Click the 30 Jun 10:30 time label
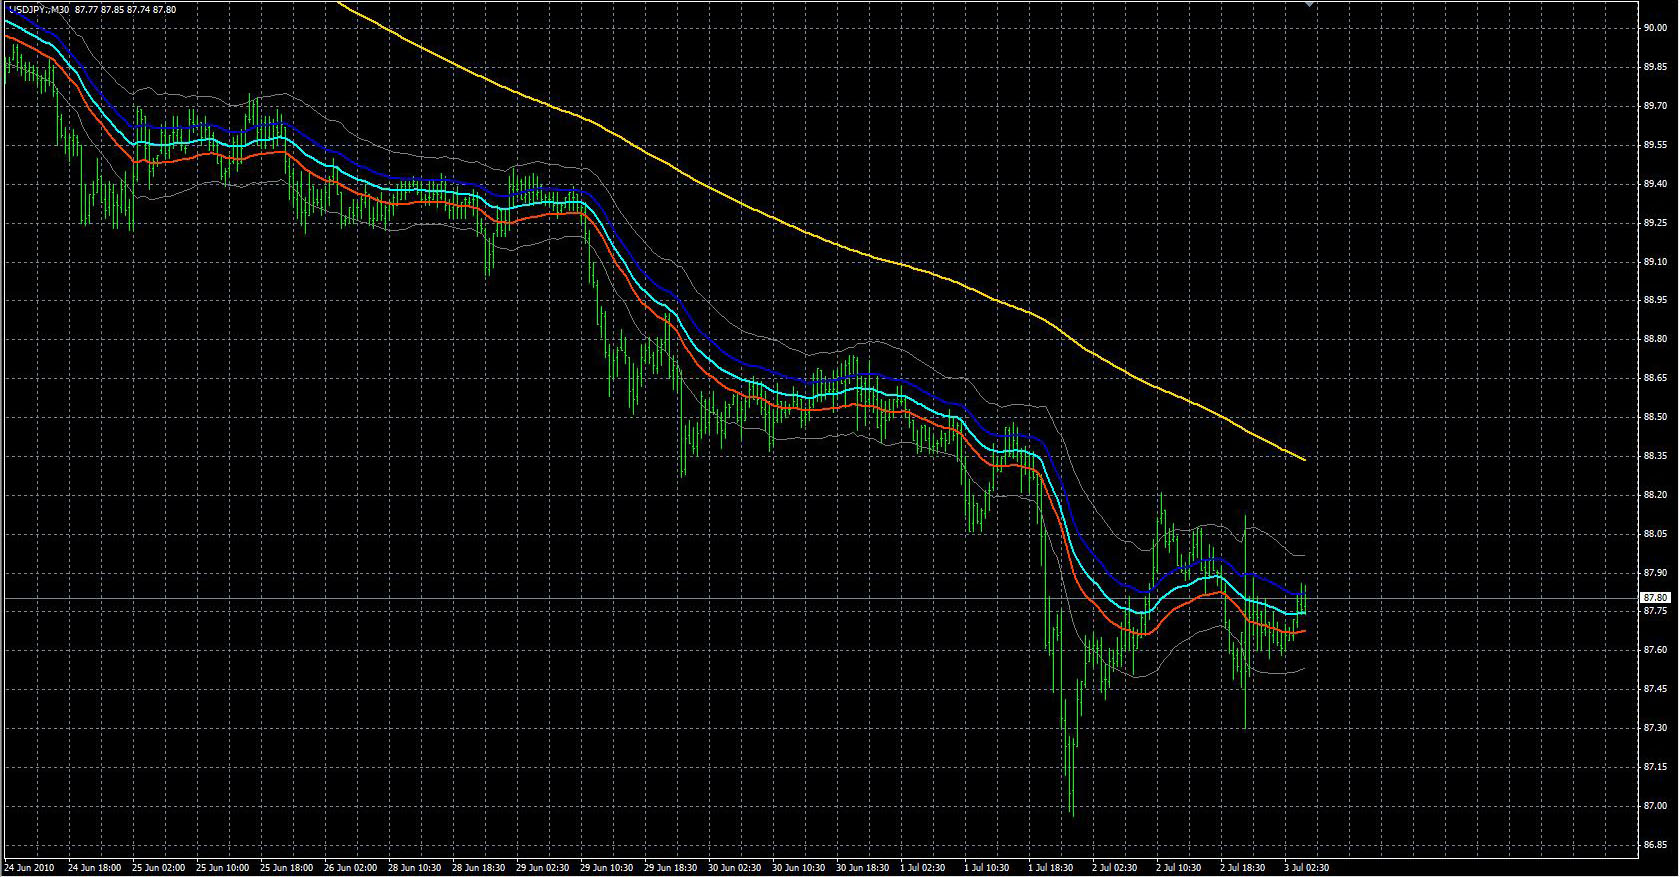This screenshot has height=877, width=1680. (x=799, y=868)
